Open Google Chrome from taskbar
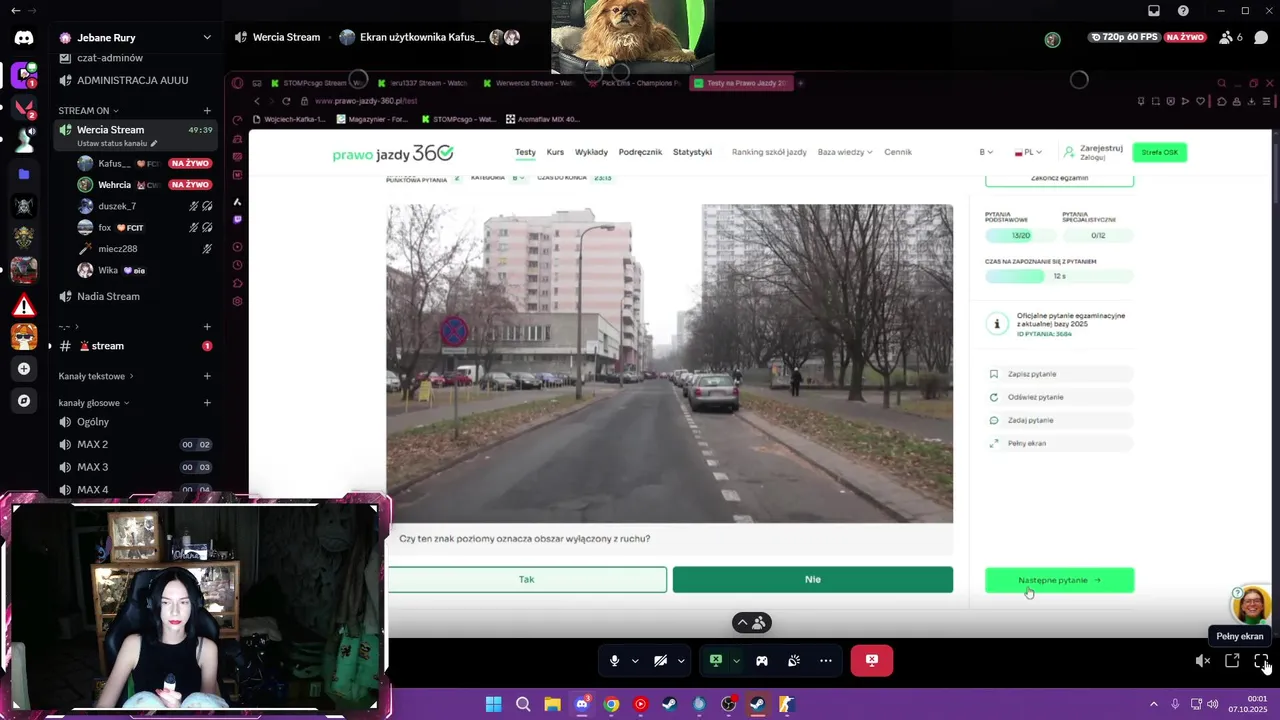 pos(611,704)
